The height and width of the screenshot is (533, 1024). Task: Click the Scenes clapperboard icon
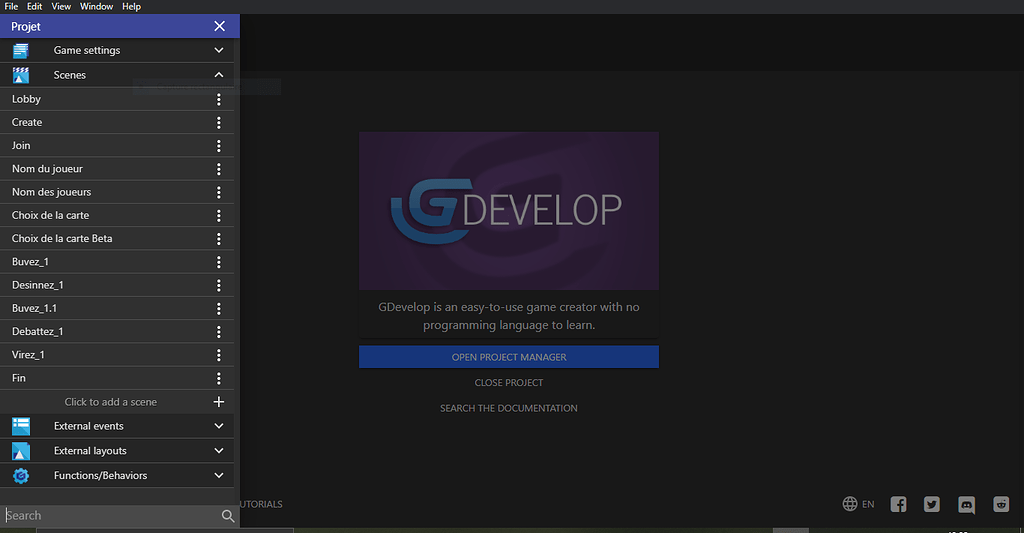point(21,75)
